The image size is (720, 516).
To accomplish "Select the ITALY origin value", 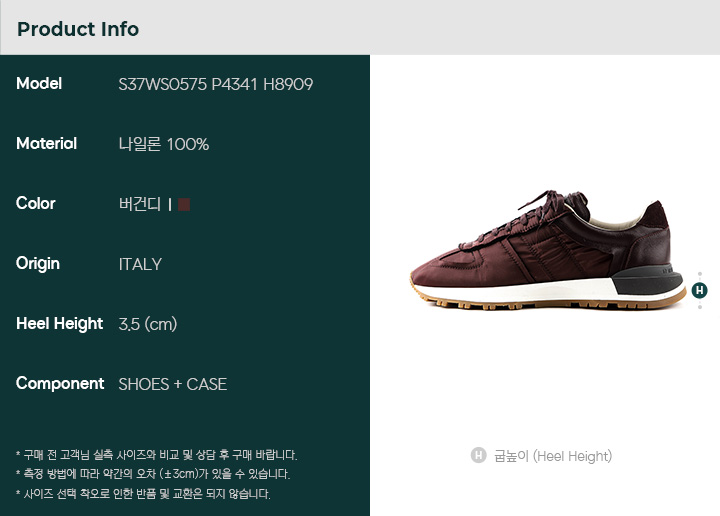I will coord(140,264).
